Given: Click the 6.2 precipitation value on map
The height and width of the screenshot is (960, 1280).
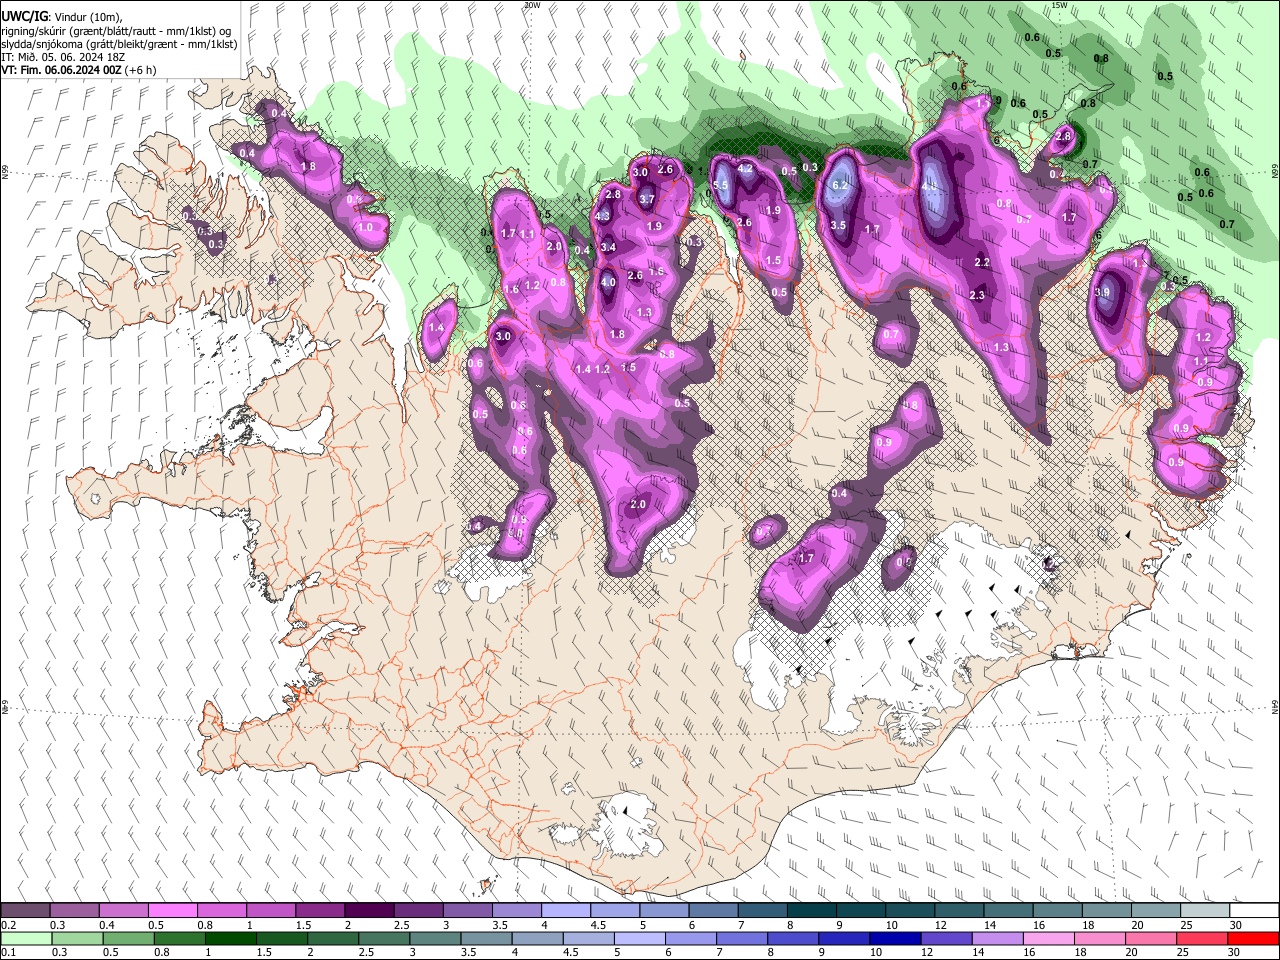Looking at the screenshot, I should [840, 185].
